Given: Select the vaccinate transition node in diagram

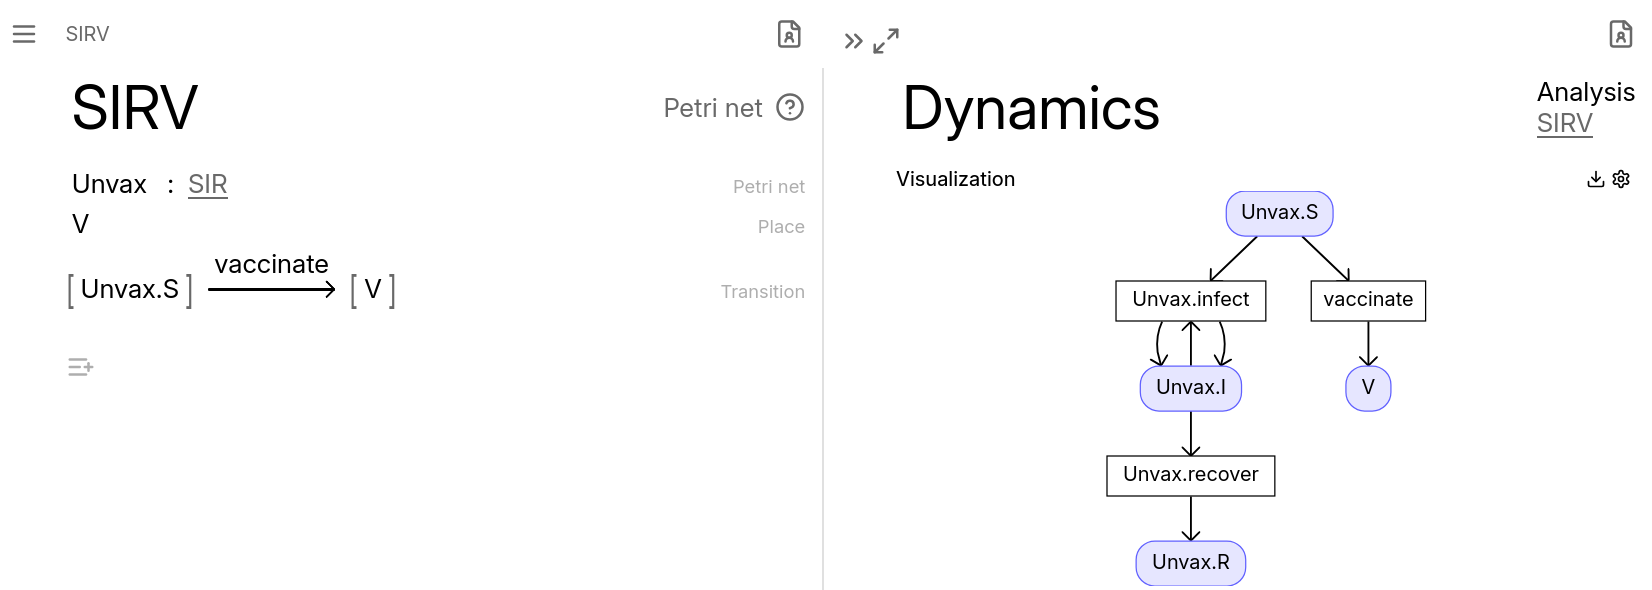Looking at the screenshot, I should (x=1368, y=300).
